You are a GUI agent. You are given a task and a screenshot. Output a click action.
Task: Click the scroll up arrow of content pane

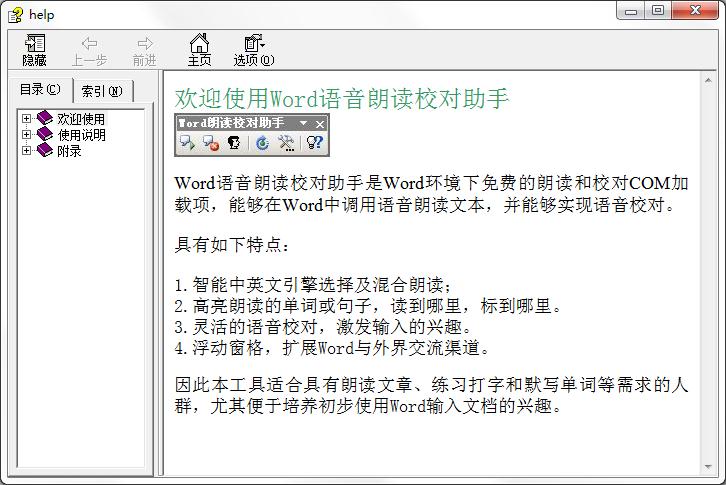pyautogui.click(x=708, y=81)
